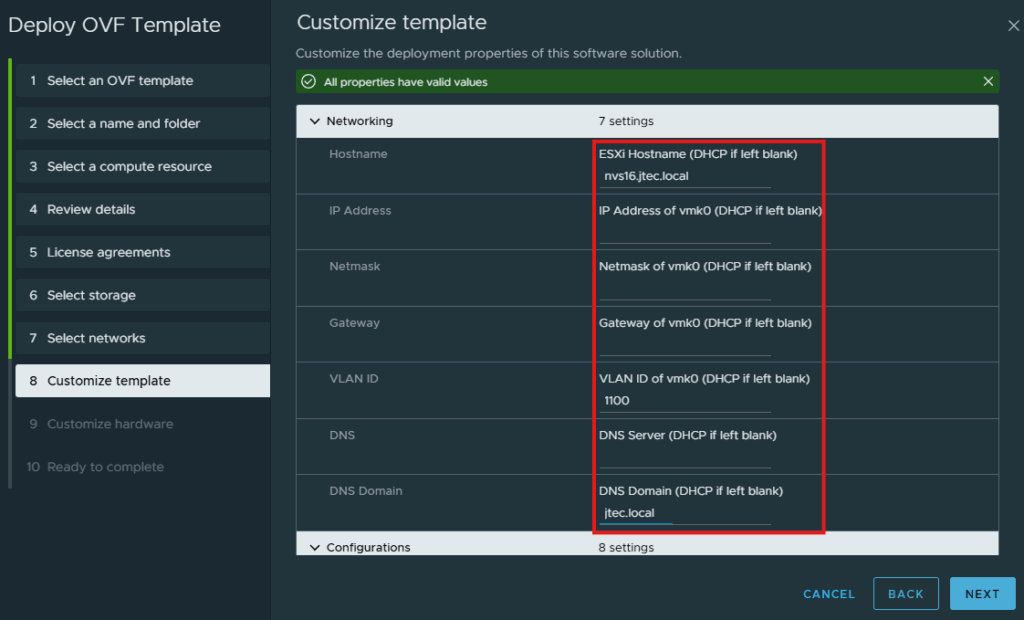
Task: Dismiss the valid values banner
Action: tap(987, 82)
